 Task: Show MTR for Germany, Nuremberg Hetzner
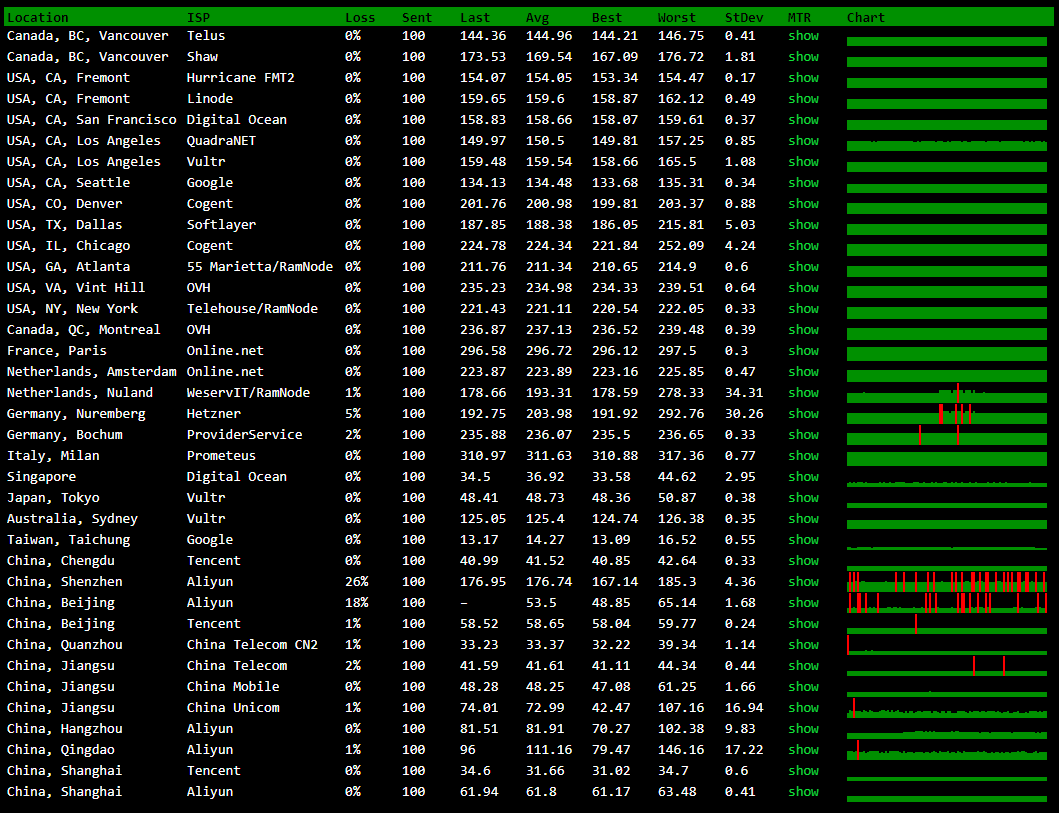point(803,414)
